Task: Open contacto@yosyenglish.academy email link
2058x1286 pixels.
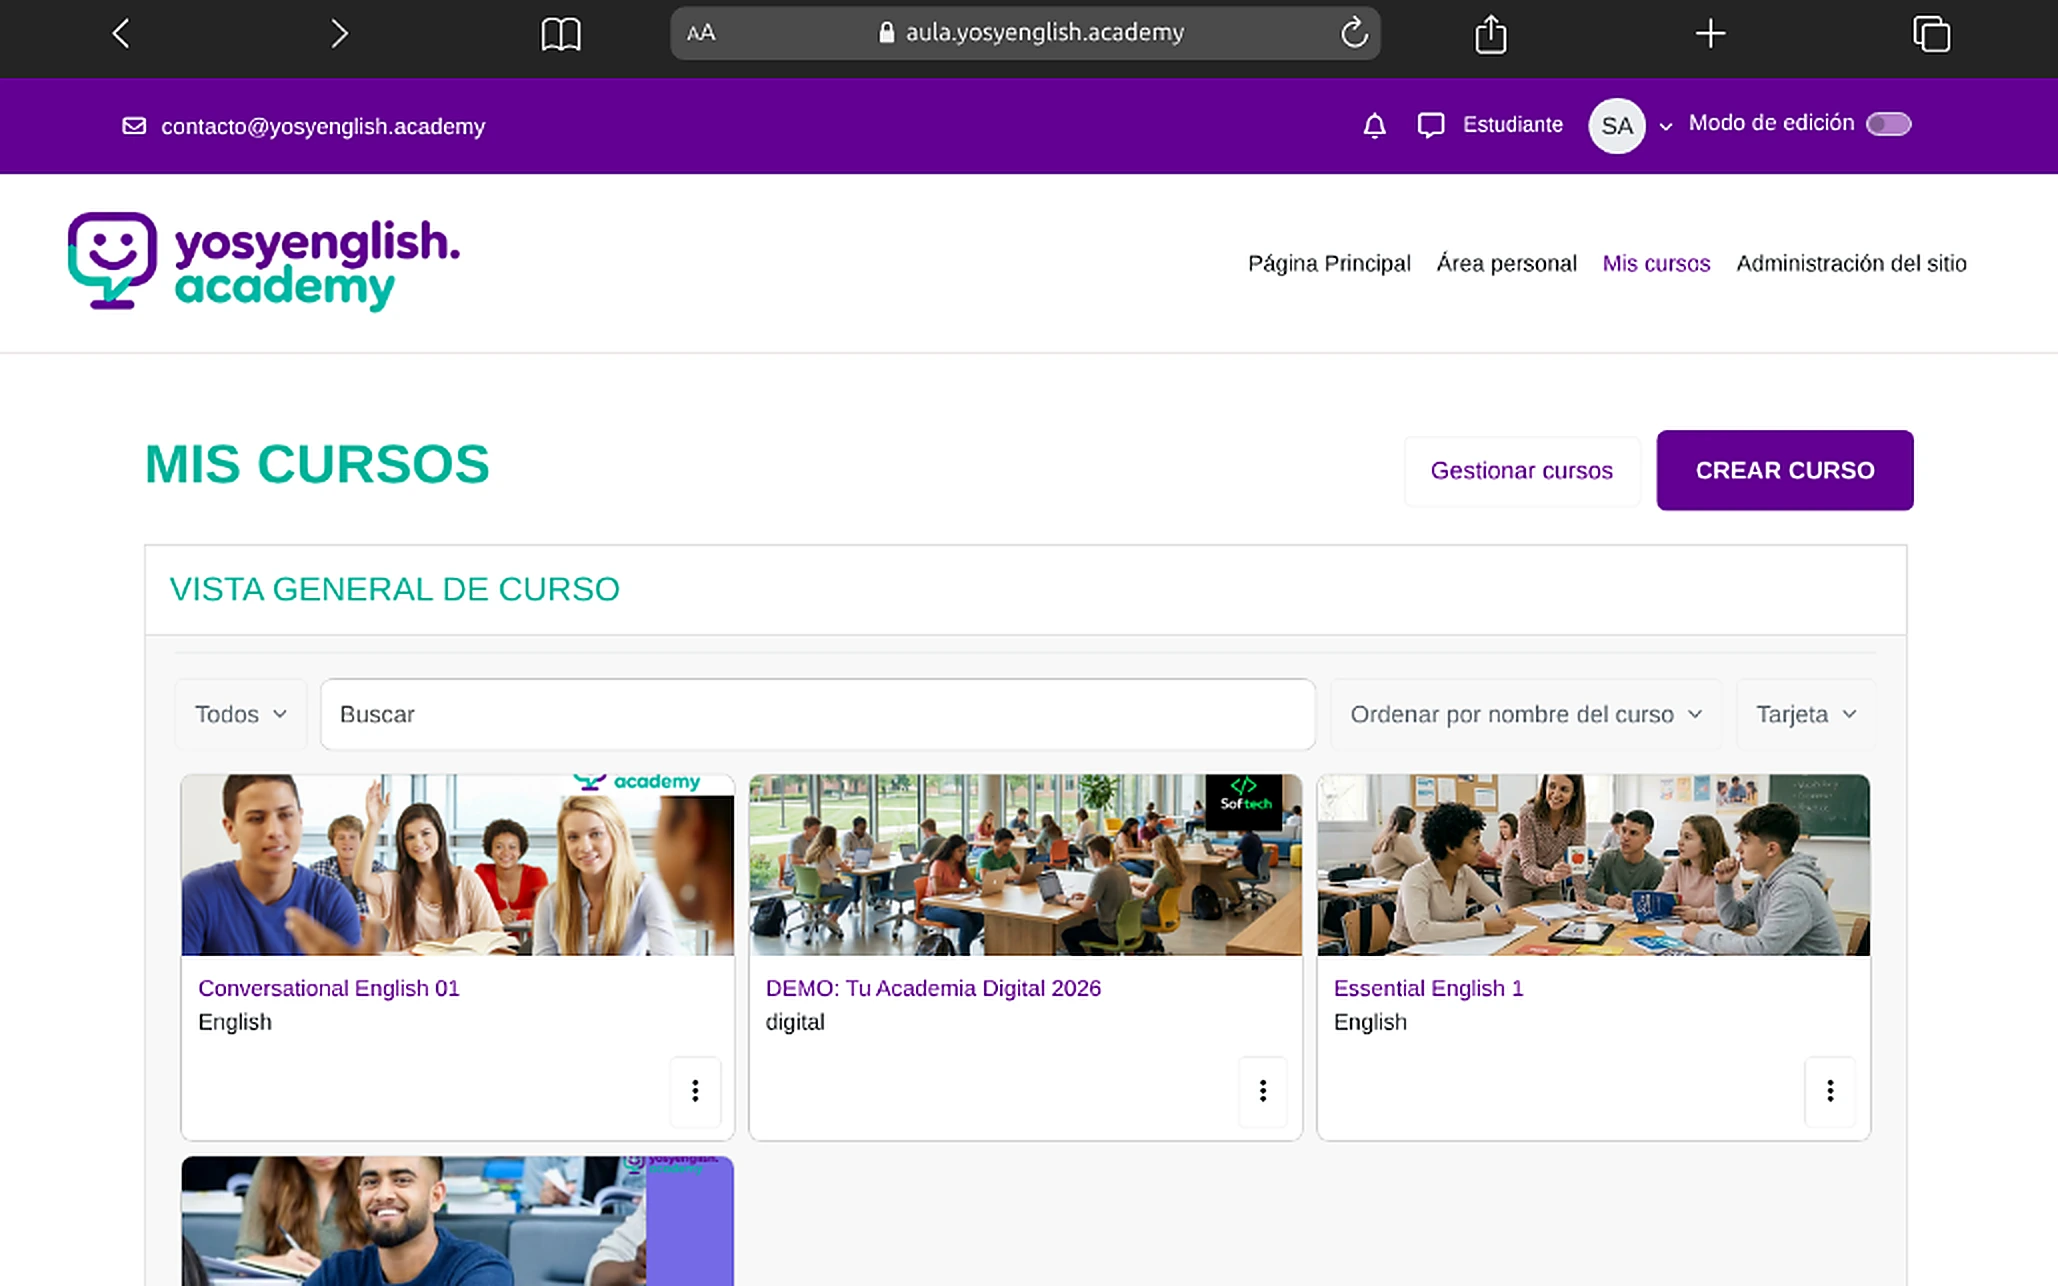Action: coord(323,126)
